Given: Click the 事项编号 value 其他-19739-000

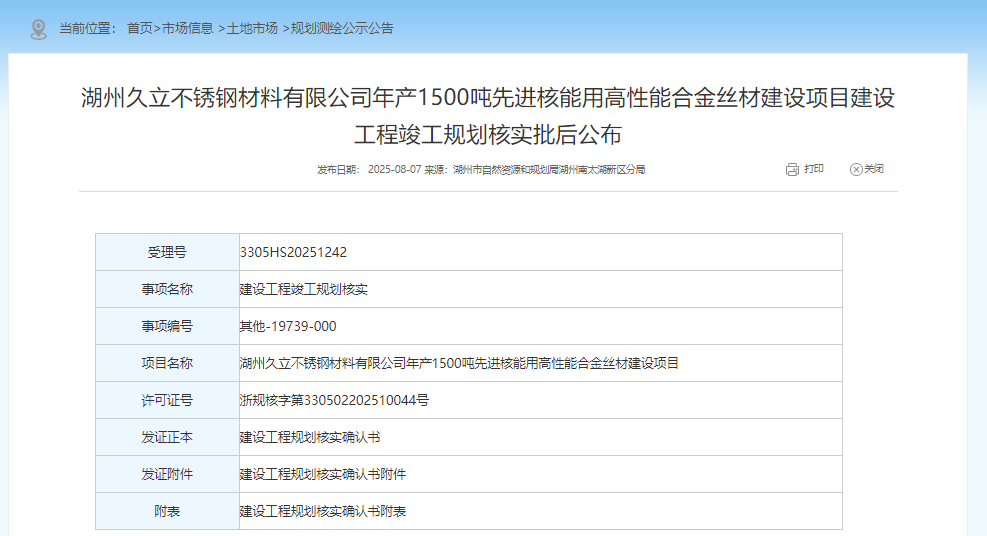Looking at the screenshot, I should tap(288, 326).
